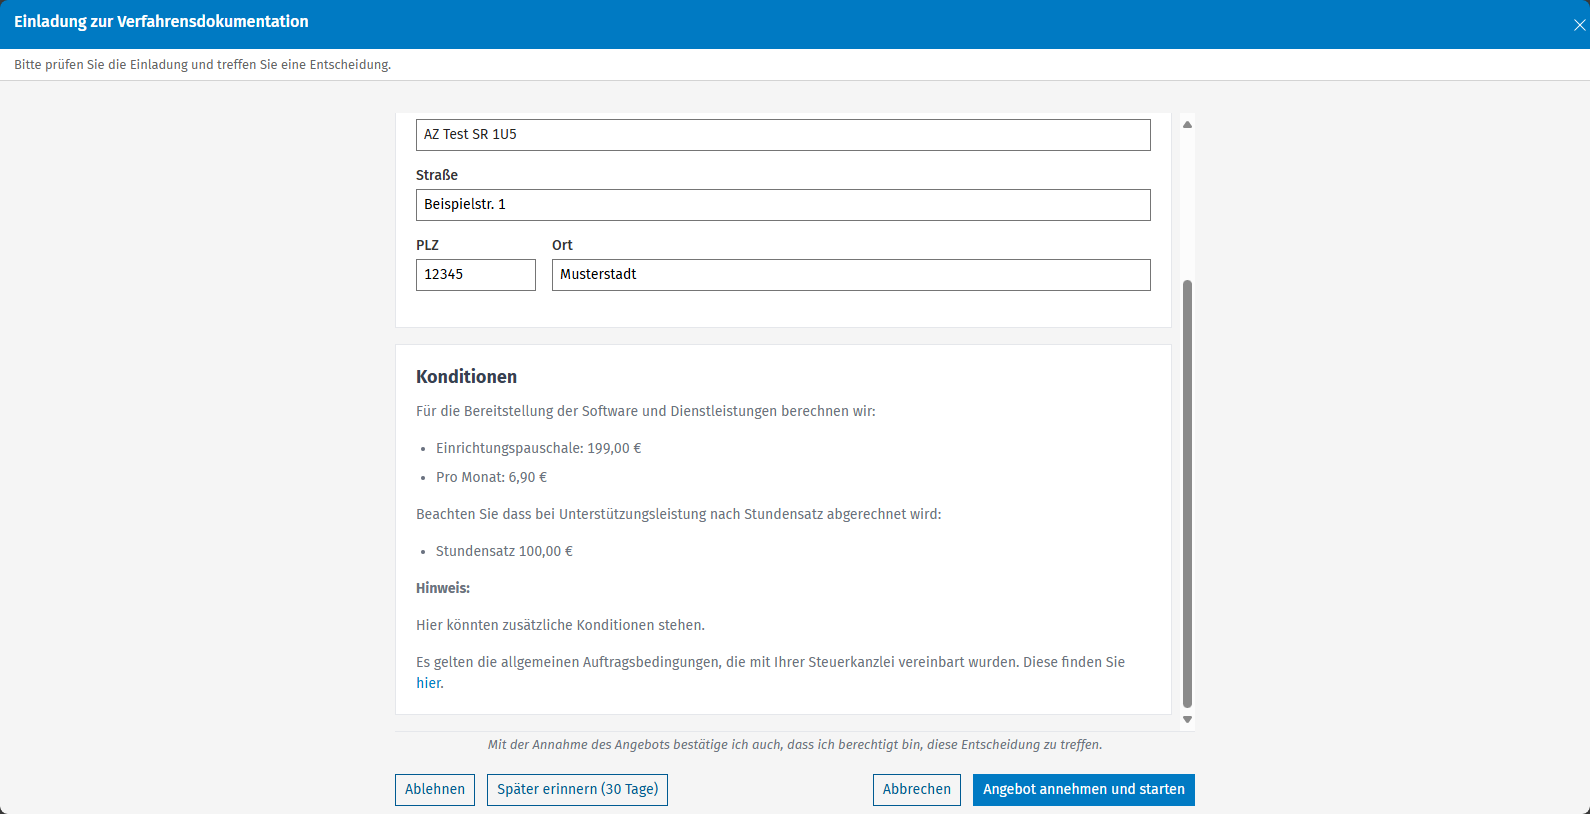This screenshot has width=1590, height=814.
Task: Click the 'Straße' field label
Action: [437, 175]
